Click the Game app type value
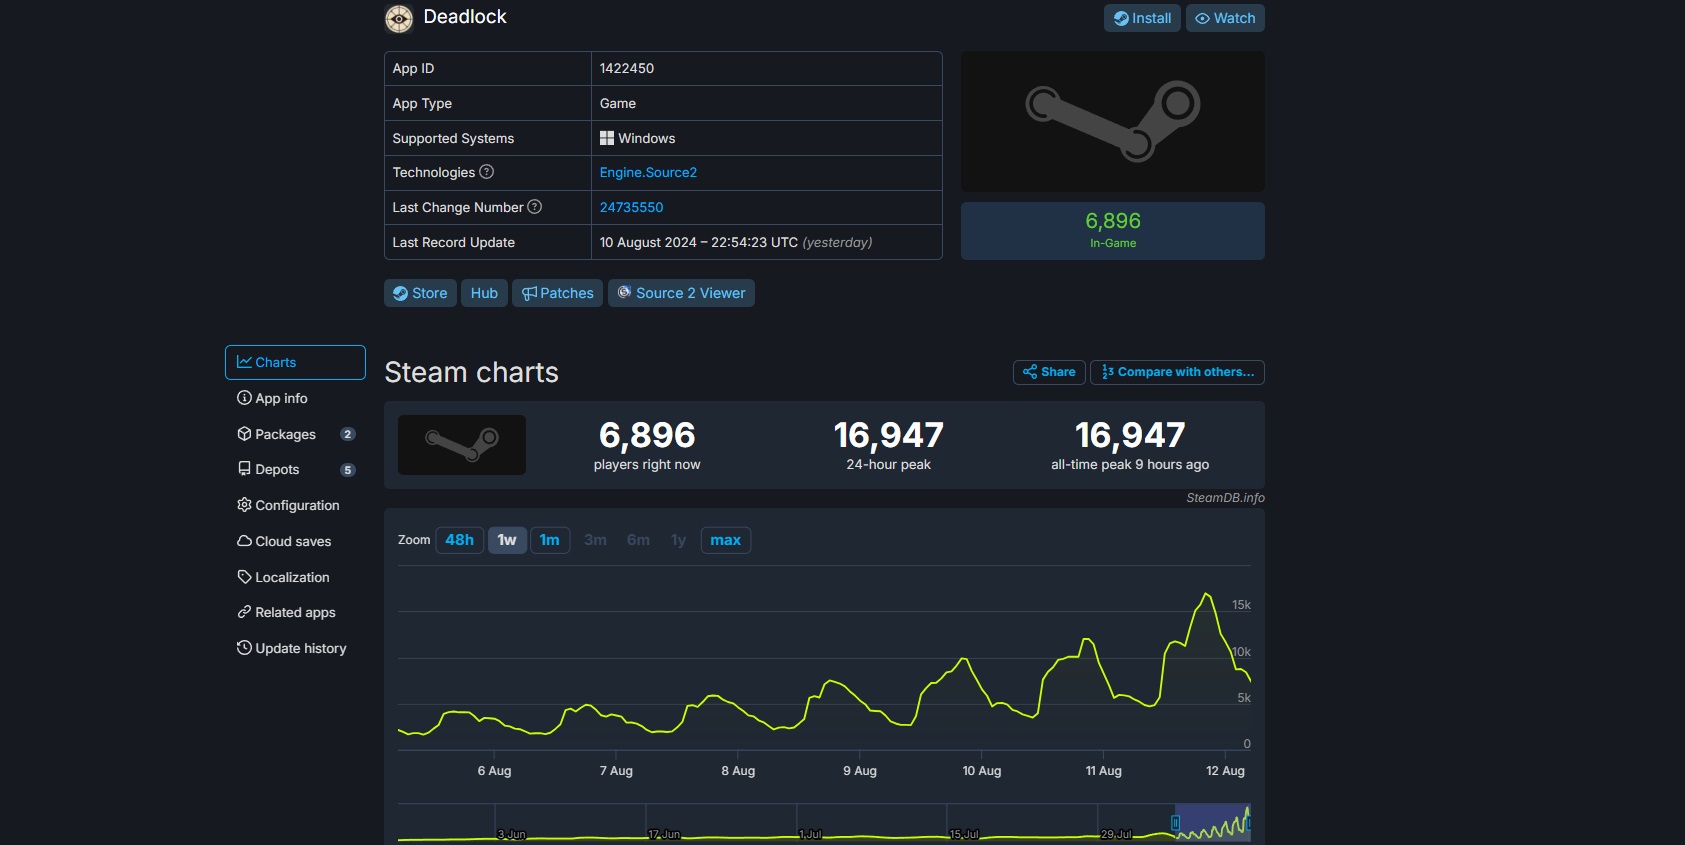The width and height of the screenshot is (1685, 845). 618,103
